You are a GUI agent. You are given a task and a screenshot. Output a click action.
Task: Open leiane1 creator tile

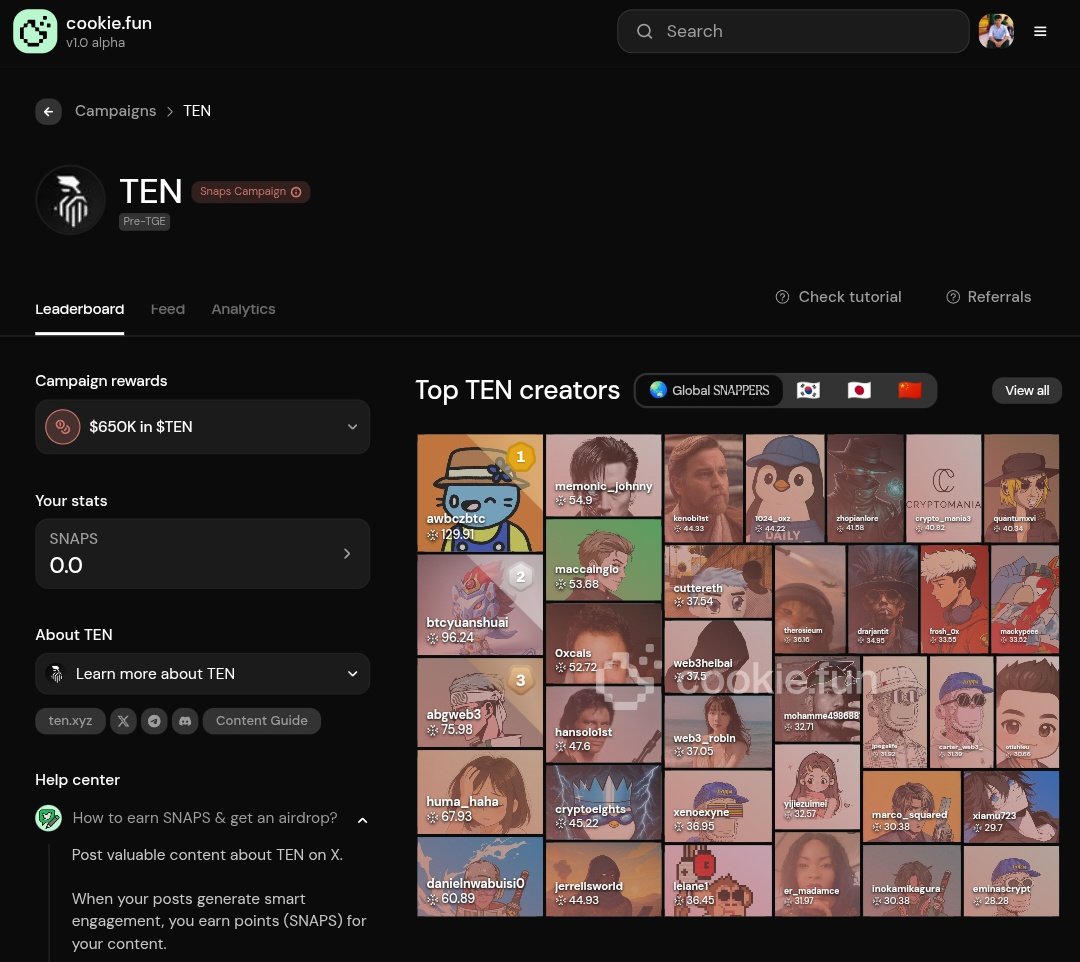[x=718, y=881]
